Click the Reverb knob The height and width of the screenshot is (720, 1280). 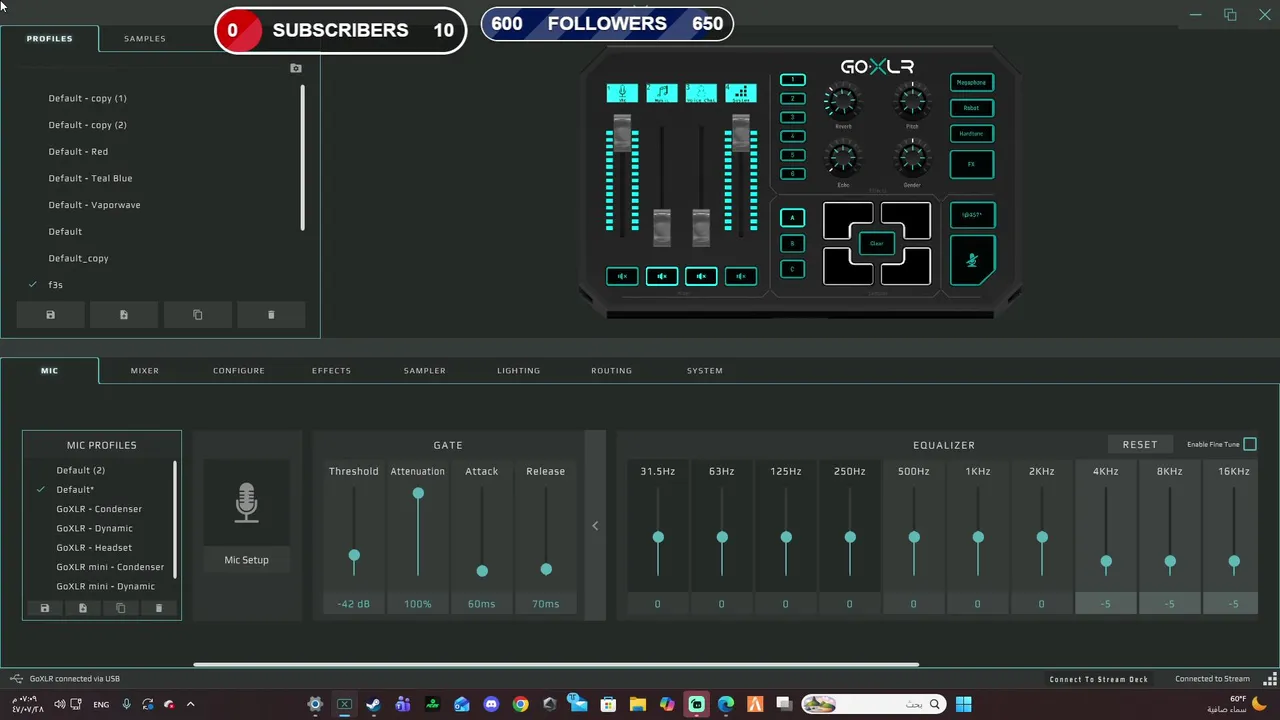pyautogui.click(x=843, y=102)
